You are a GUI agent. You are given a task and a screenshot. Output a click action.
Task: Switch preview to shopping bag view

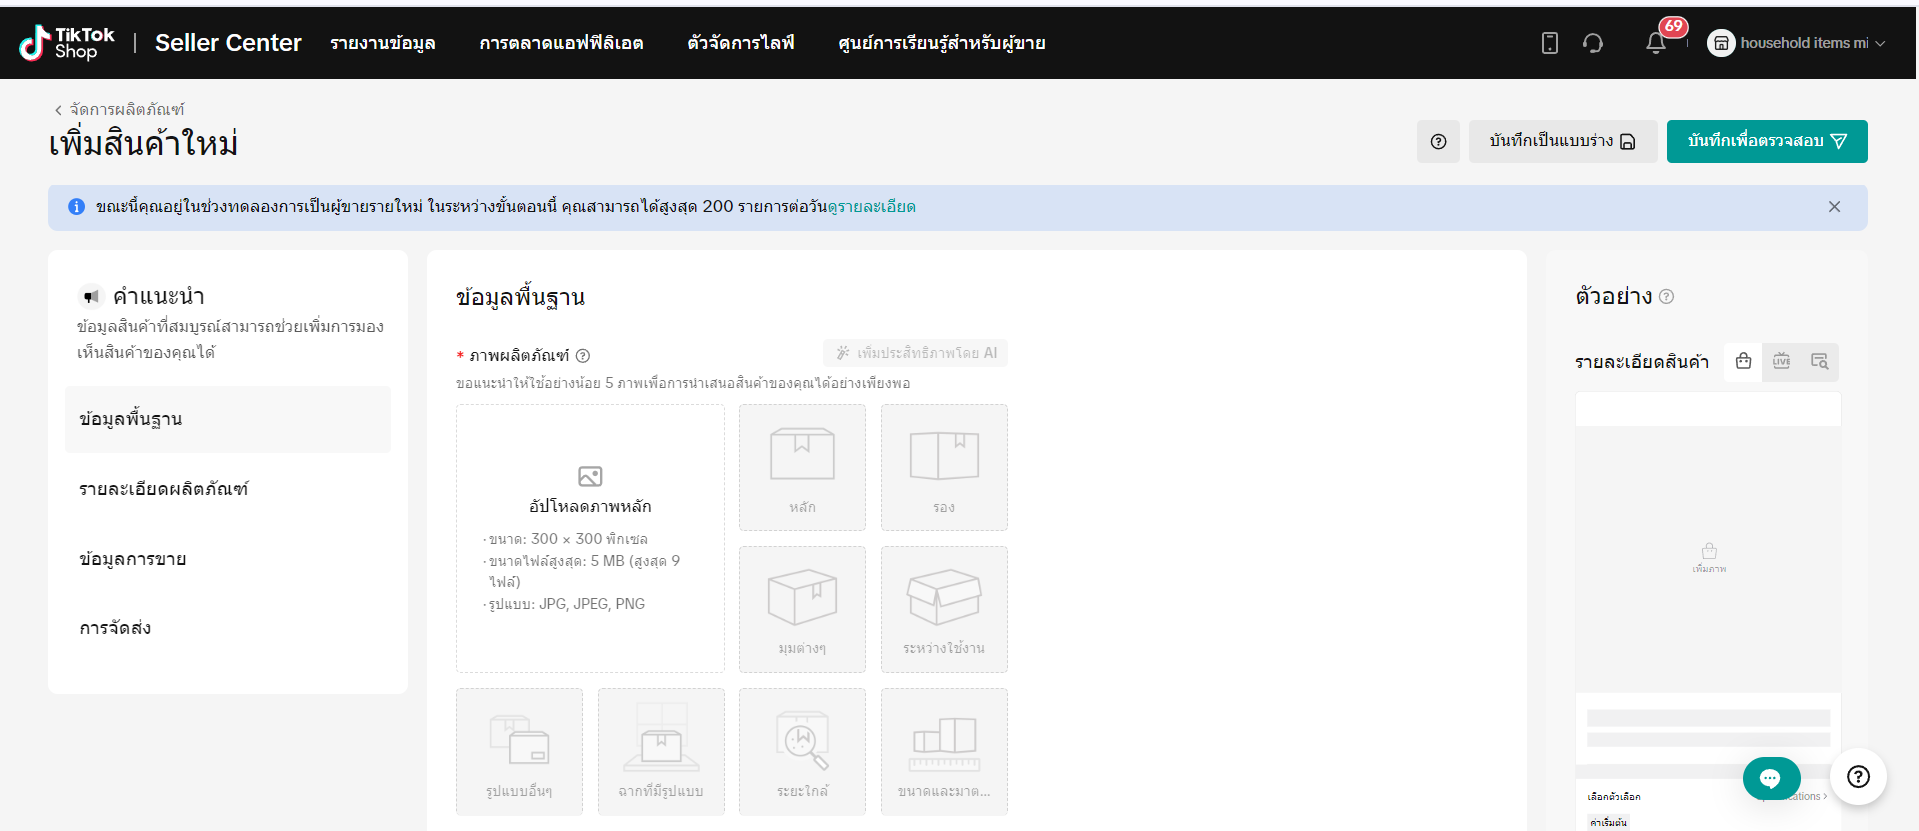point(1743,362)
